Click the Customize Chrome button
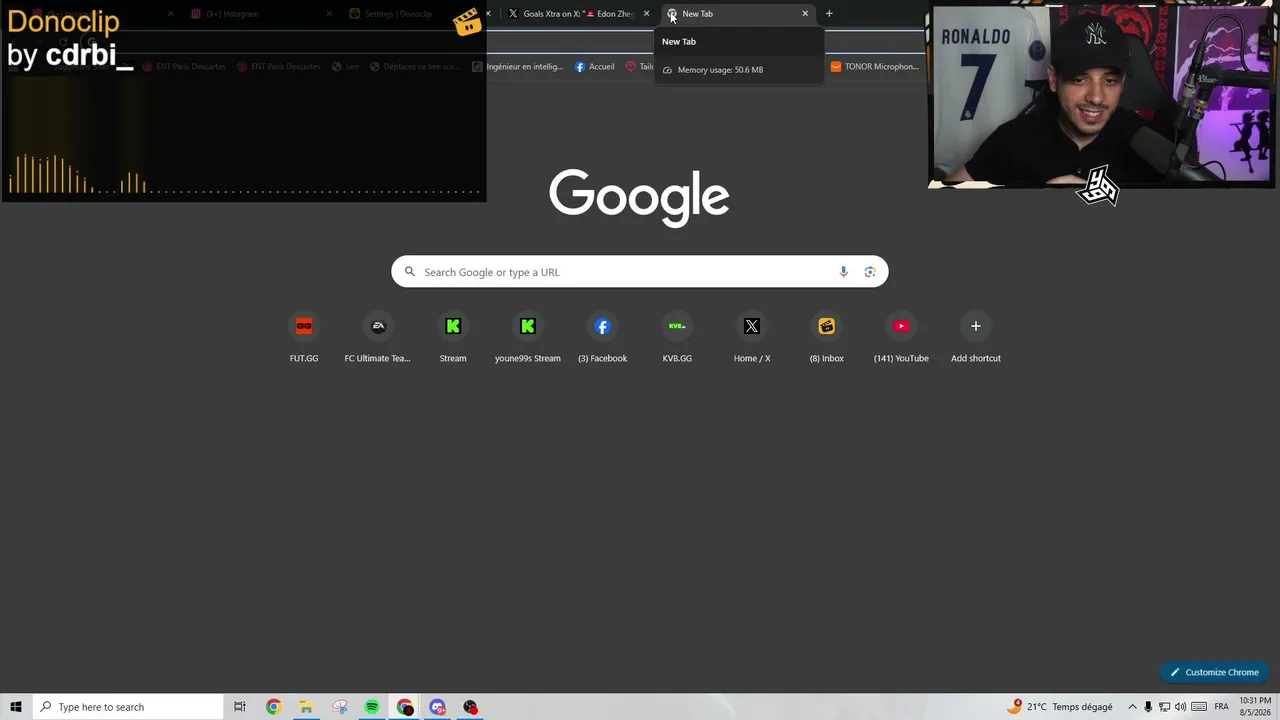 tap(1215, 672)
